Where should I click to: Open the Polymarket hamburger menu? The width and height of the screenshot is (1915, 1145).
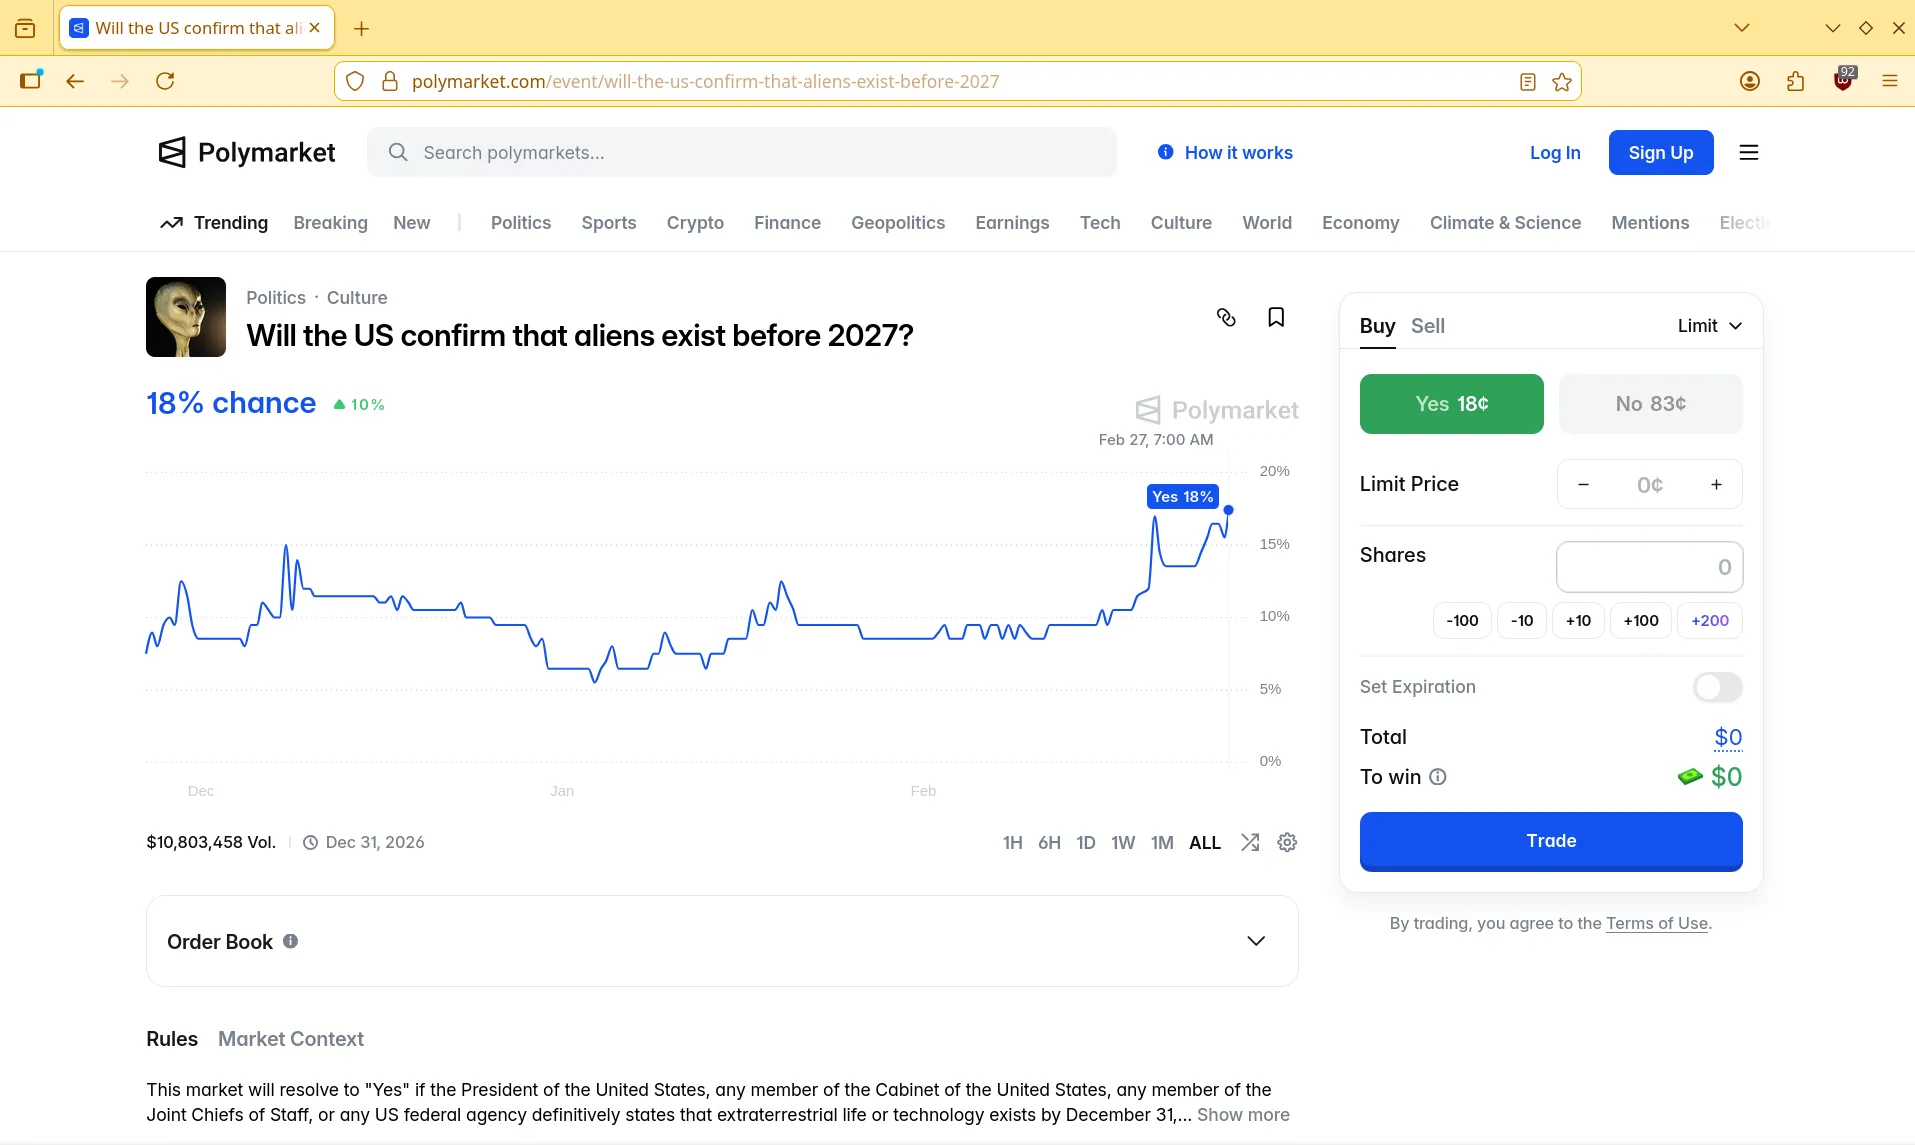1749,153
